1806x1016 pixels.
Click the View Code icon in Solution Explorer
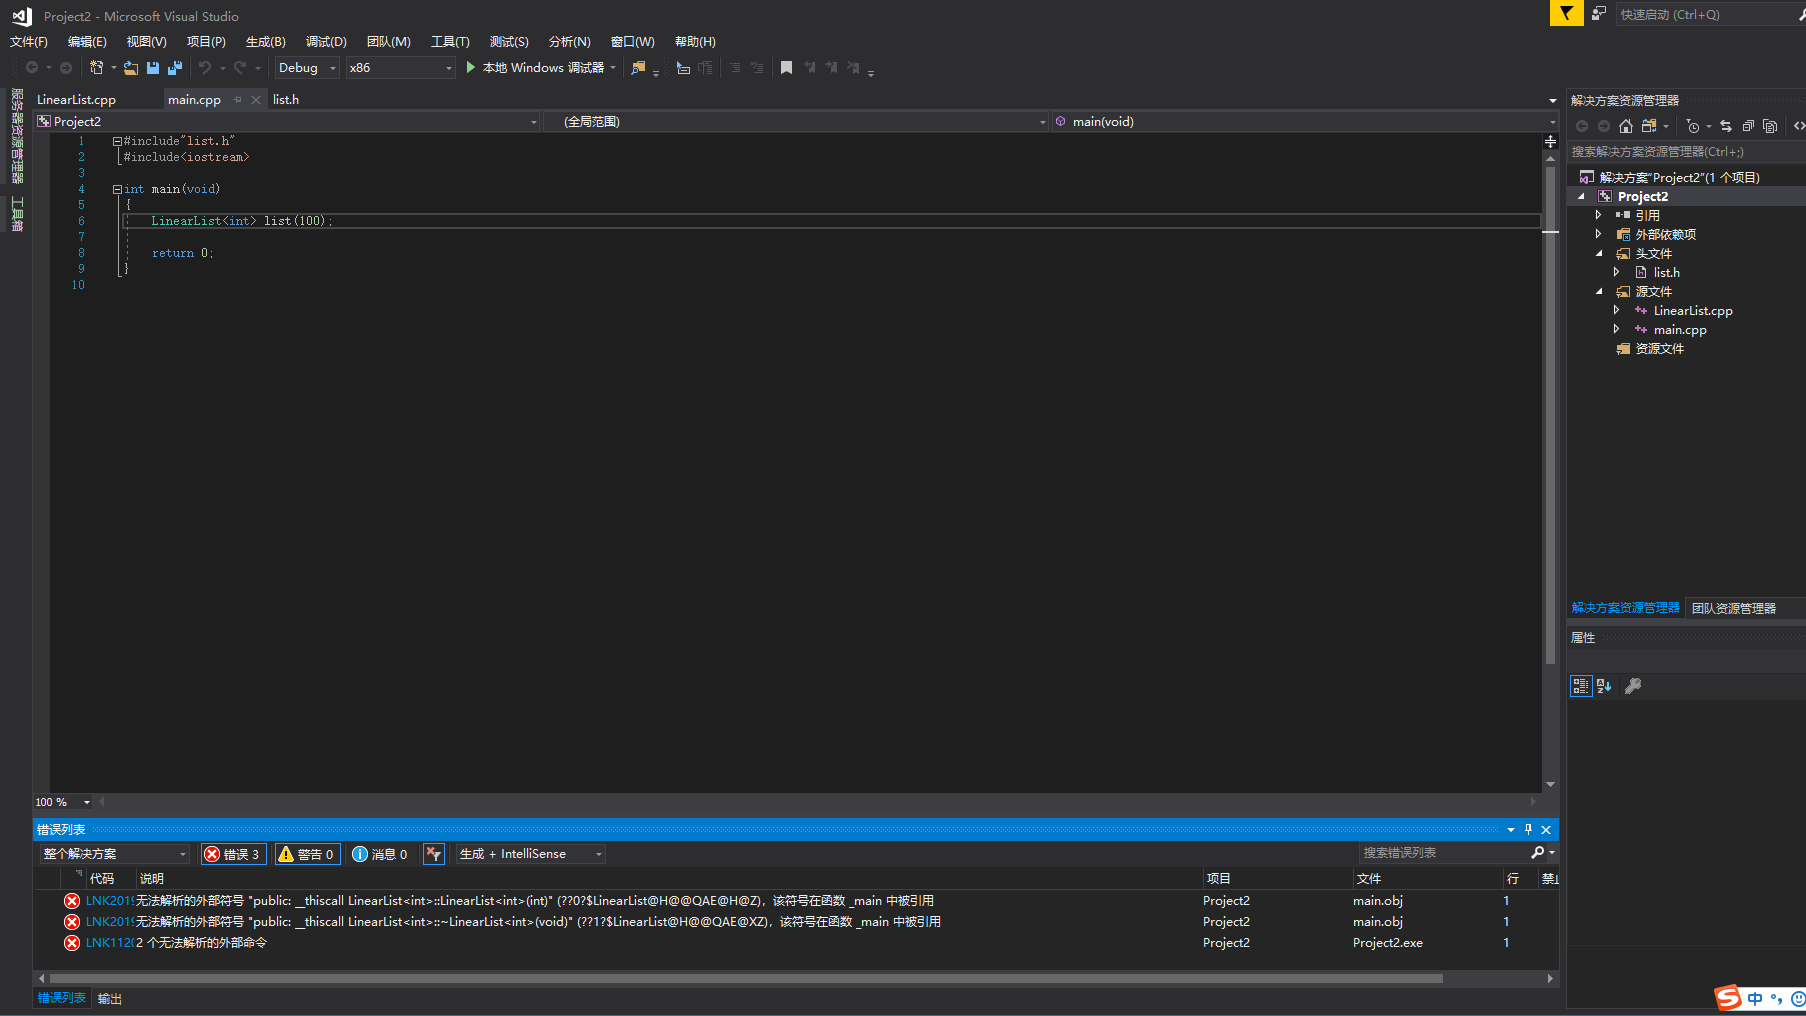(1799, 126)
